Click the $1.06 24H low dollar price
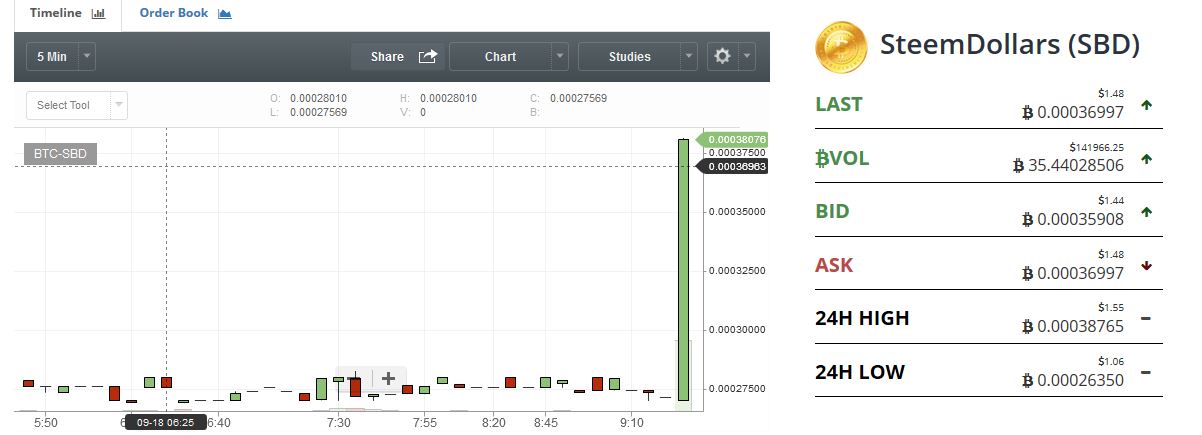This screenshot has width=1202, height=435. pos(1111,361)
